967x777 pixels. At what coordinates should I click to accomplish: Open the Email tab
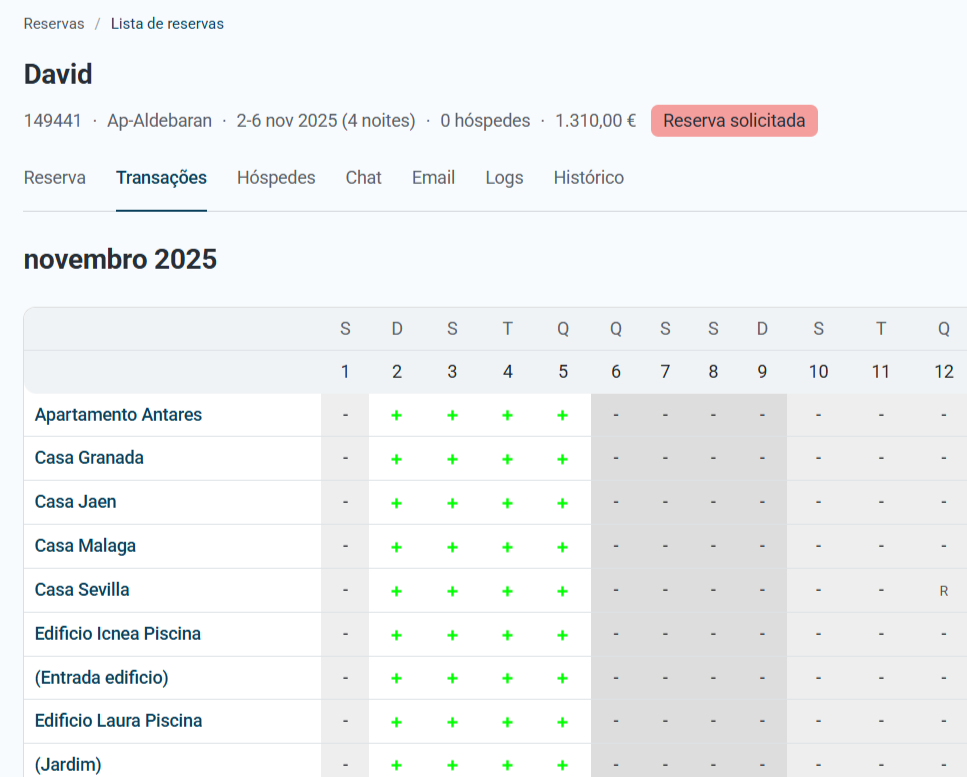[434, 178]
